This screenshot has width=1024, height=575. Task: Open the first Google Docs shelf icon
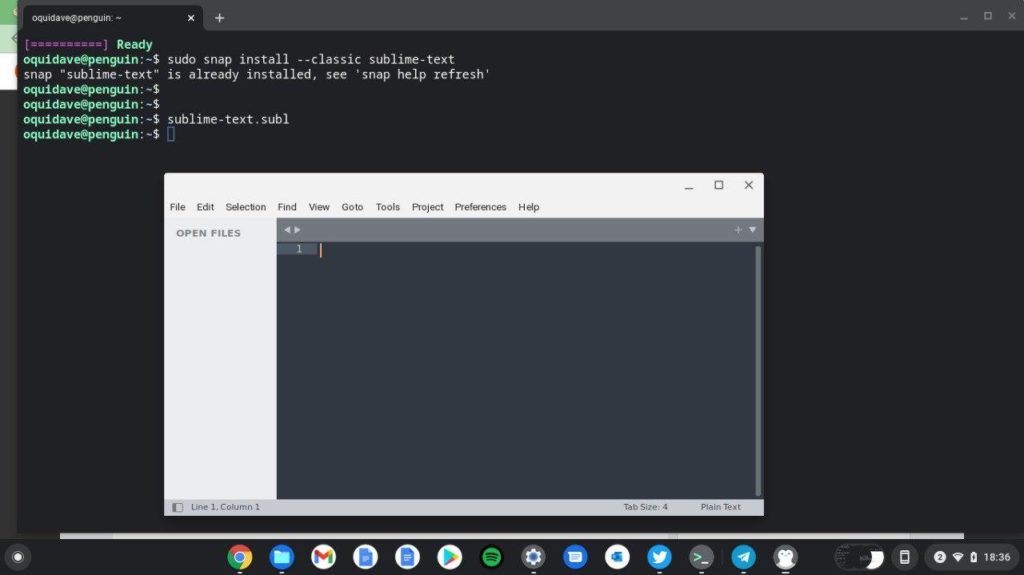(365, 557)
